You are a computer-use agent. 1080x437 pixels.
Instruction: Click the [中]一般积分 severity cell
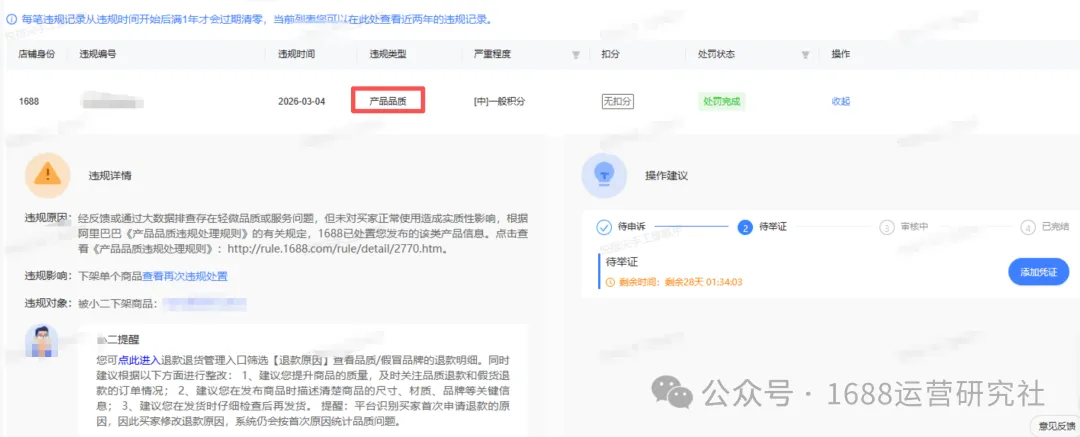tap(499, 101)
